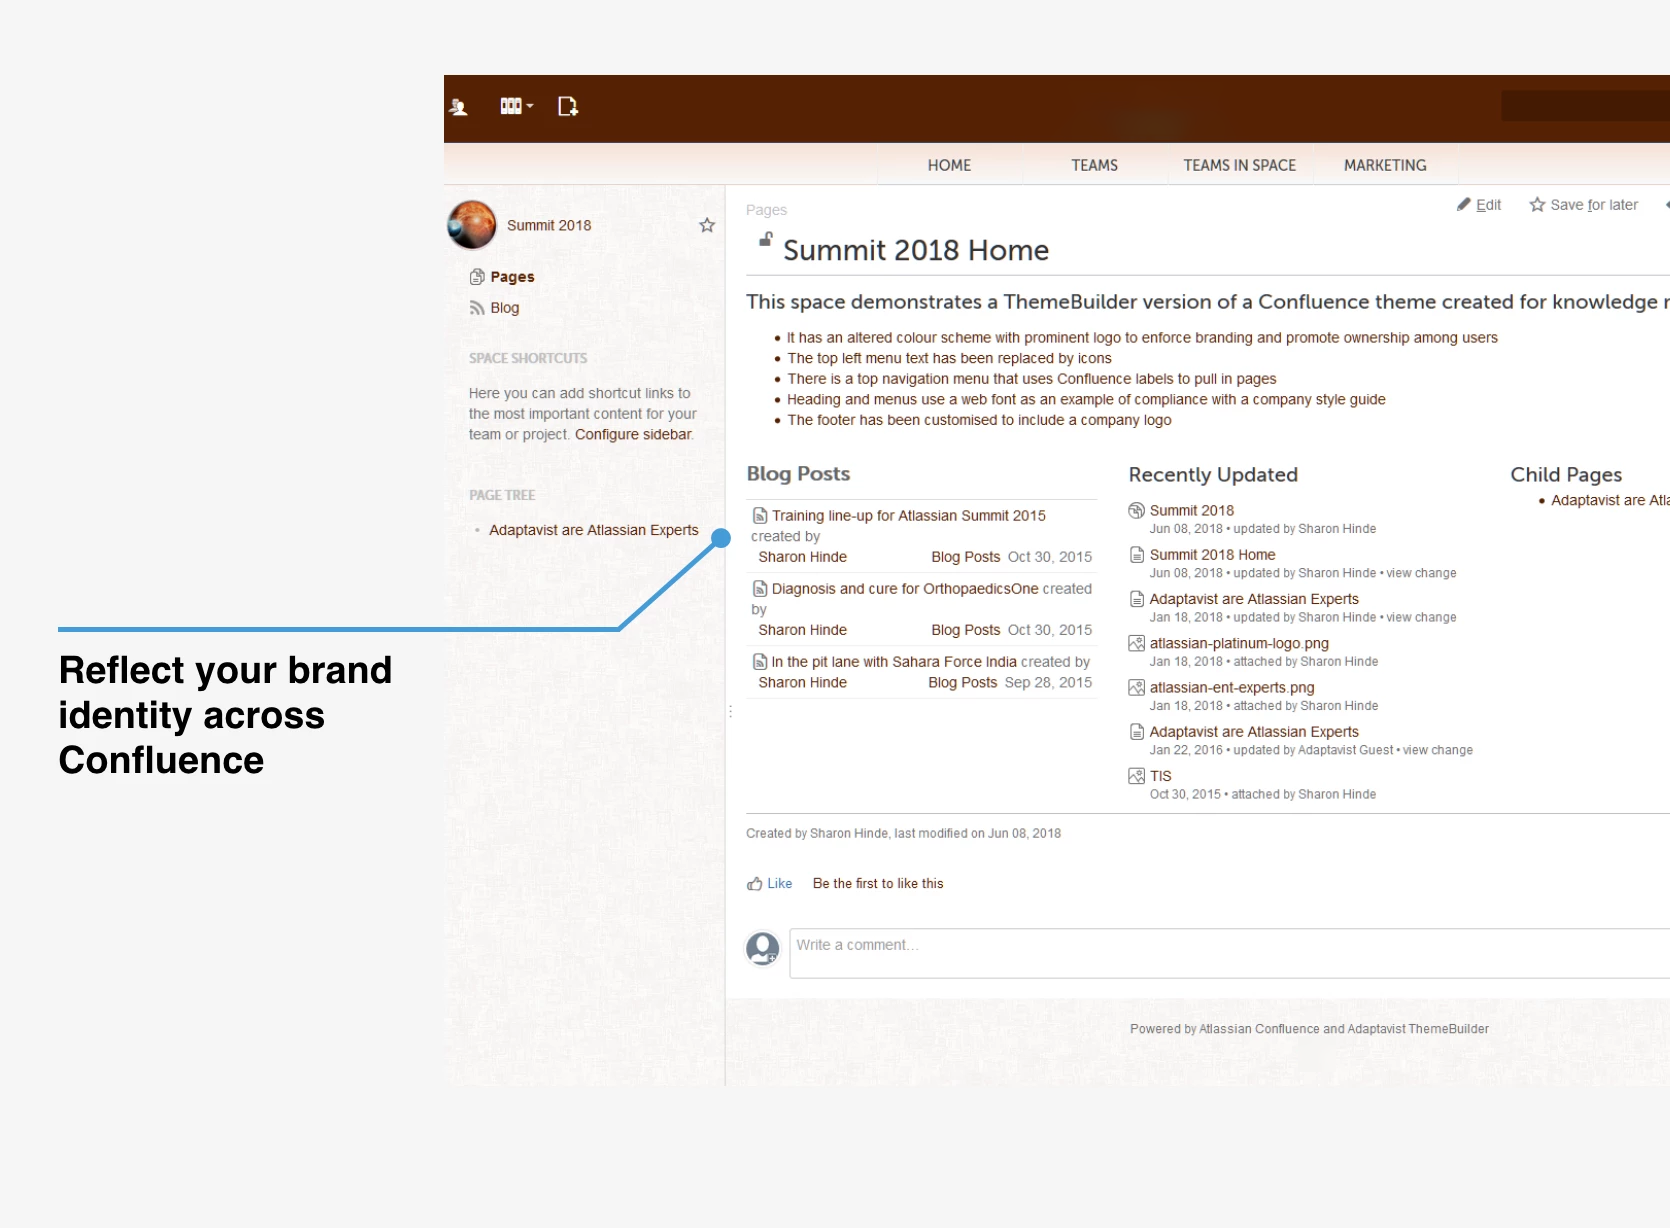Open Summit 2018 in Recently Updated
Viewport: 1670px width, 1228px height.
(1191, 511)
